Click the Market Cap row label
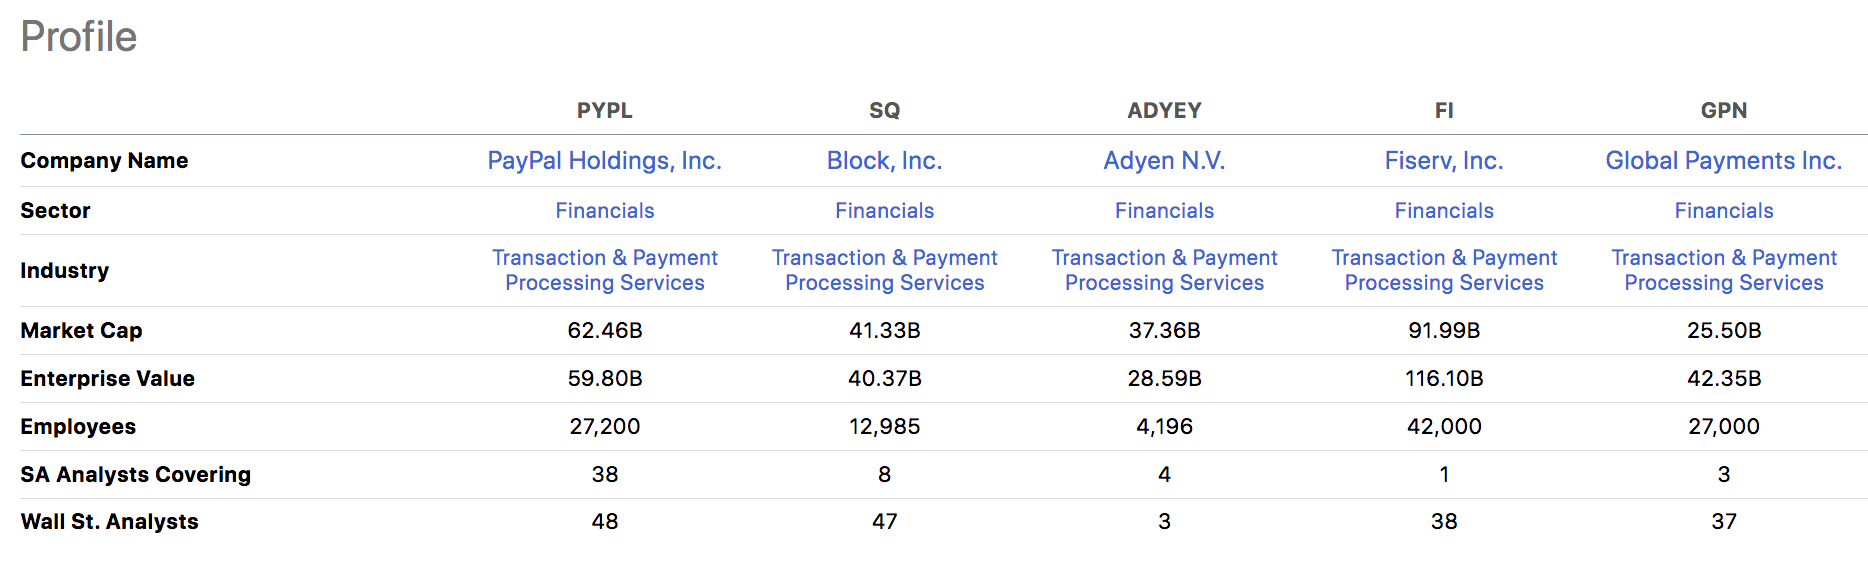This screenshot has height=566, width=1868. pyautogui.click(x=81, y=331)
